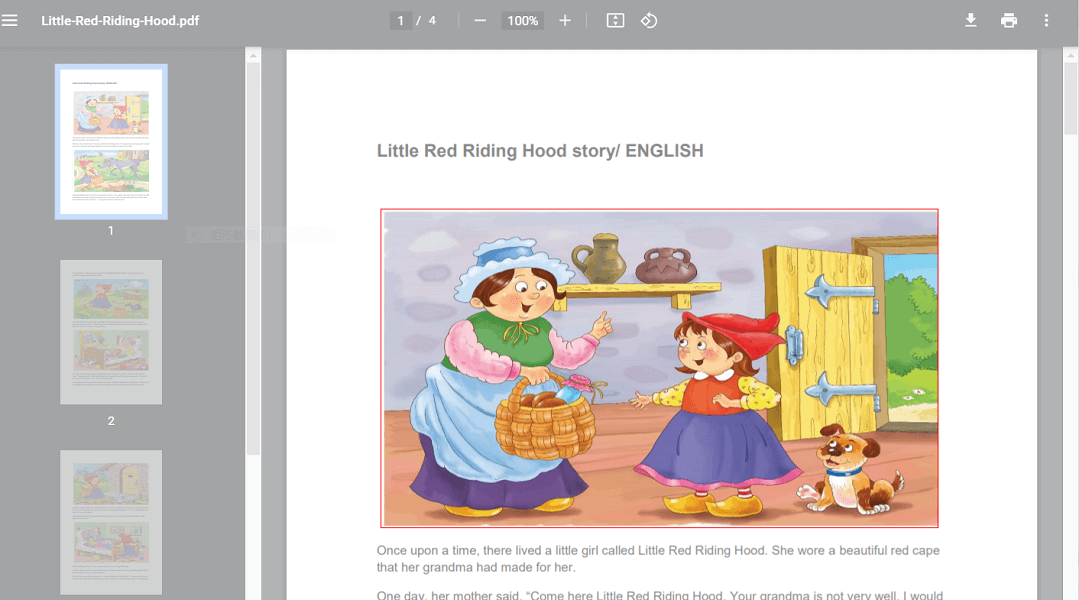
Task: Click the page number input box
Action: 400,20
